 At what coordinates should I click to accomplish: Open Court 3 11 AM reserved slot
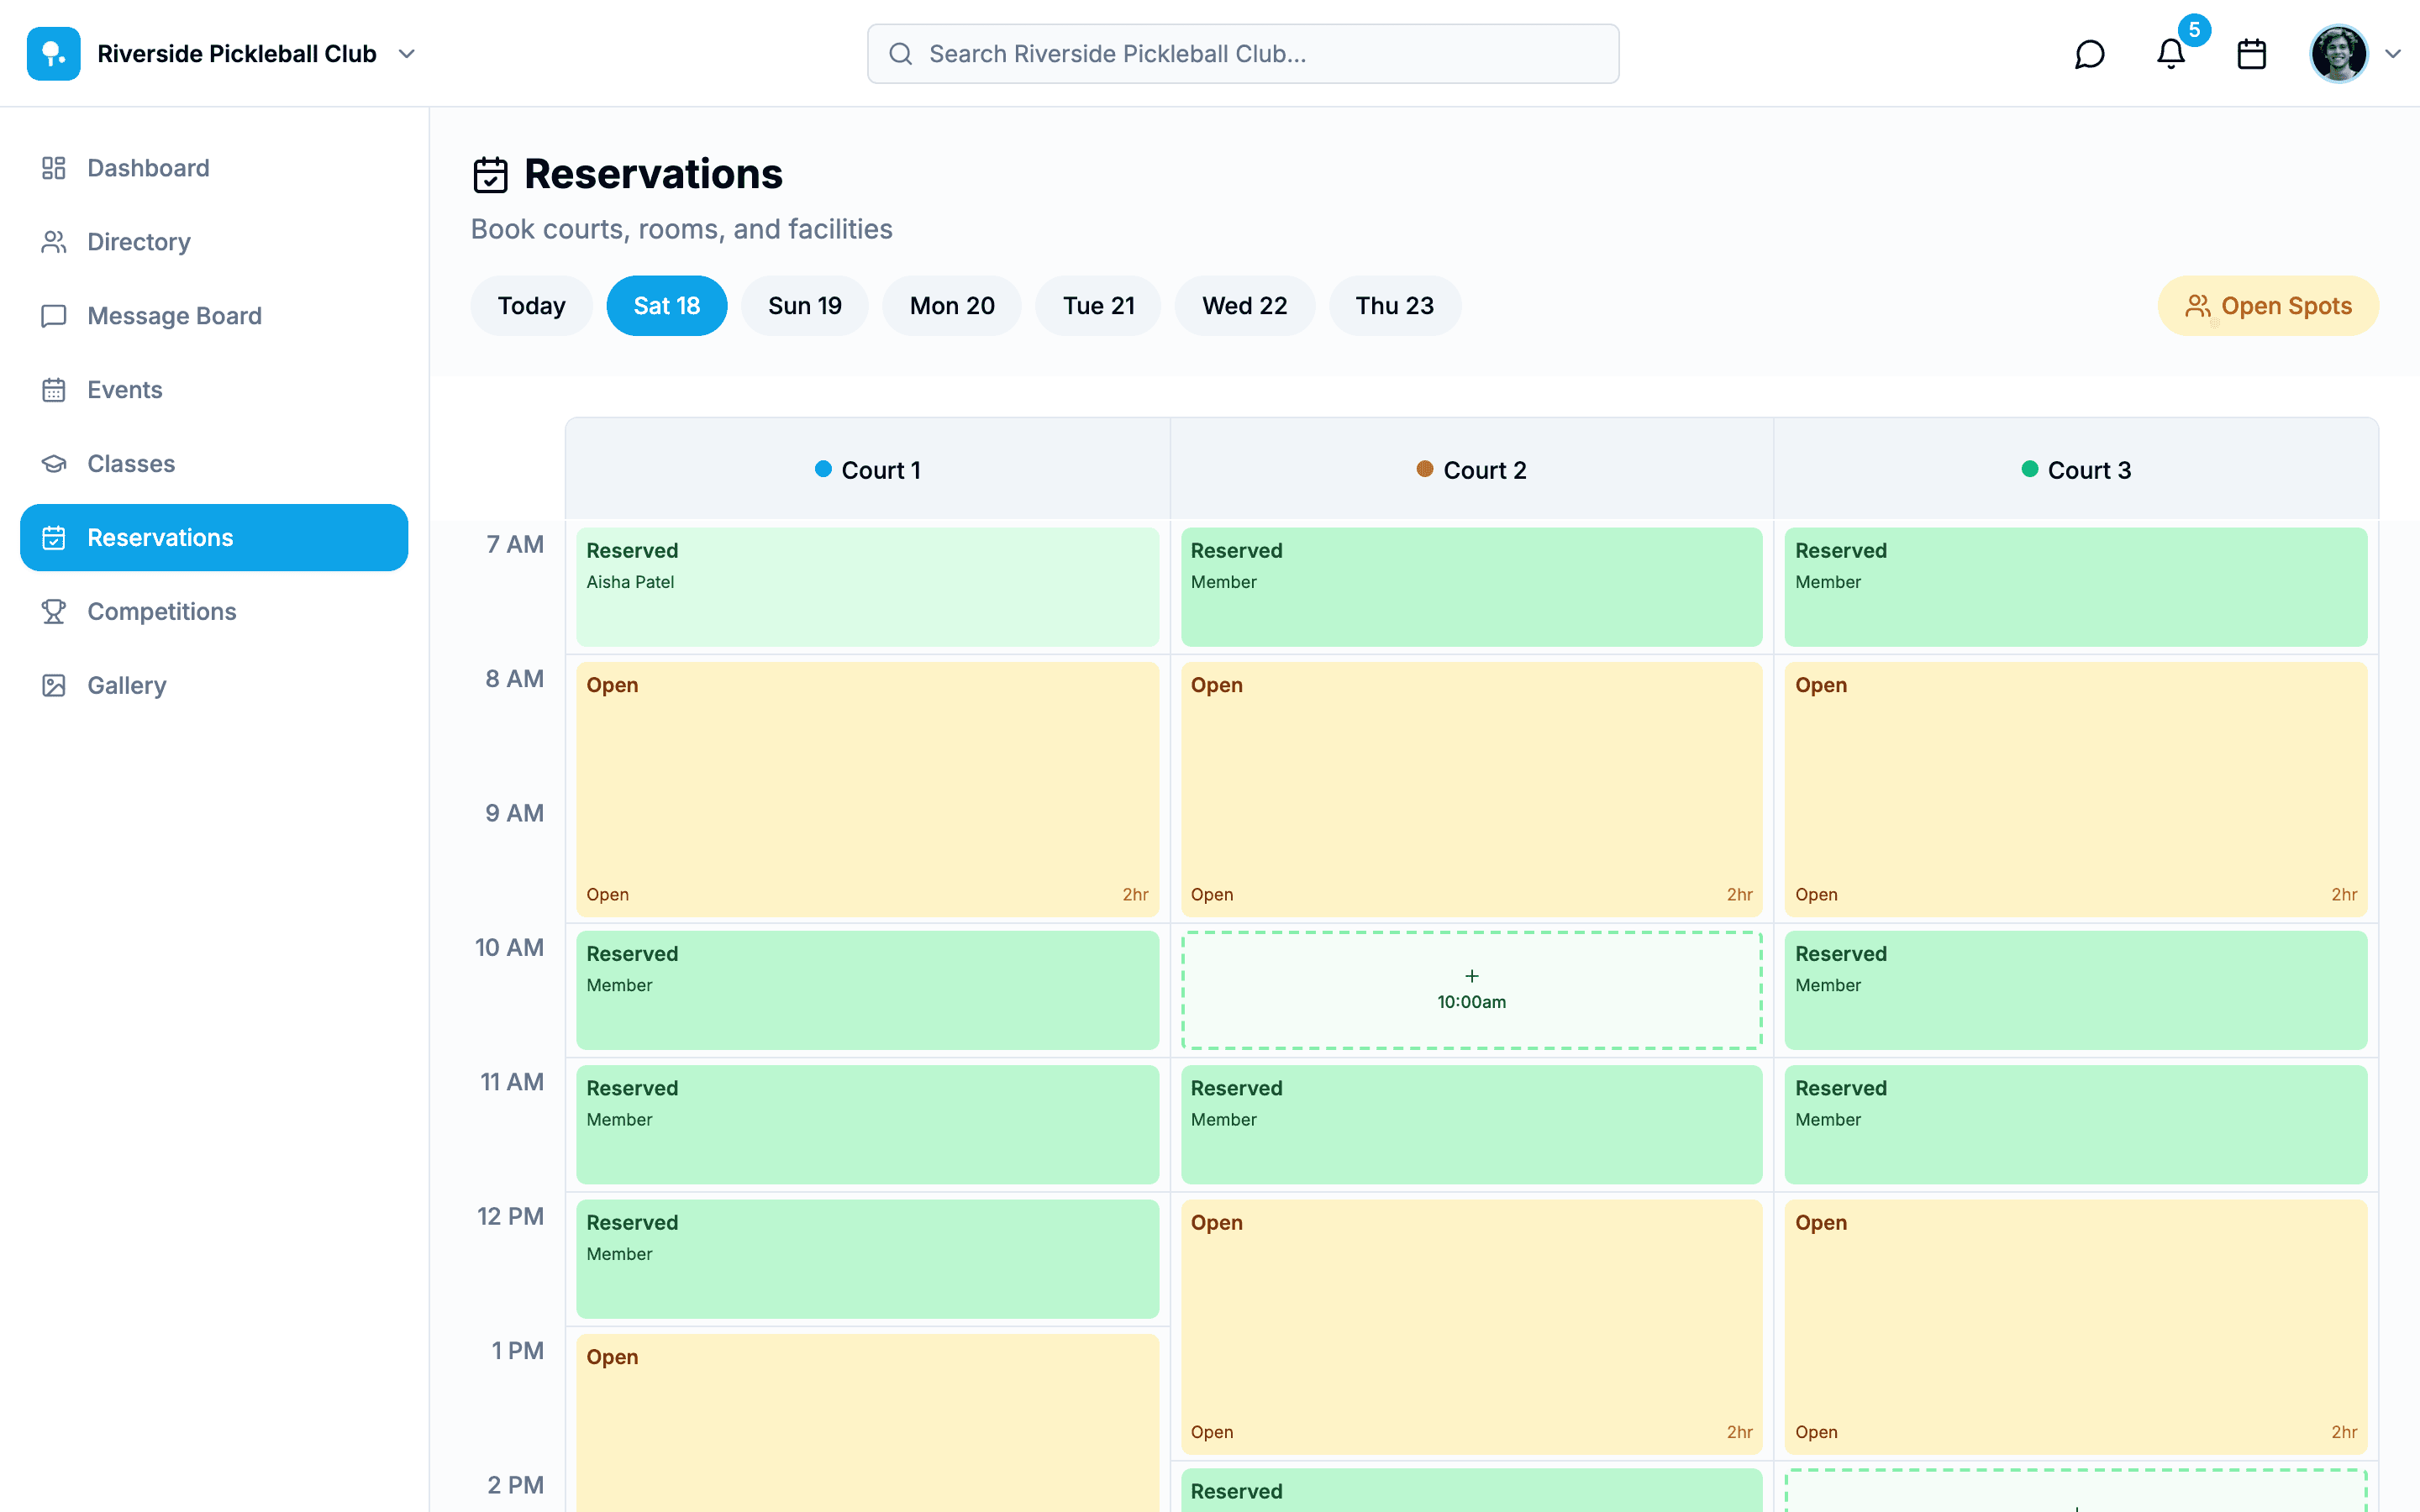point(2076,1125)
